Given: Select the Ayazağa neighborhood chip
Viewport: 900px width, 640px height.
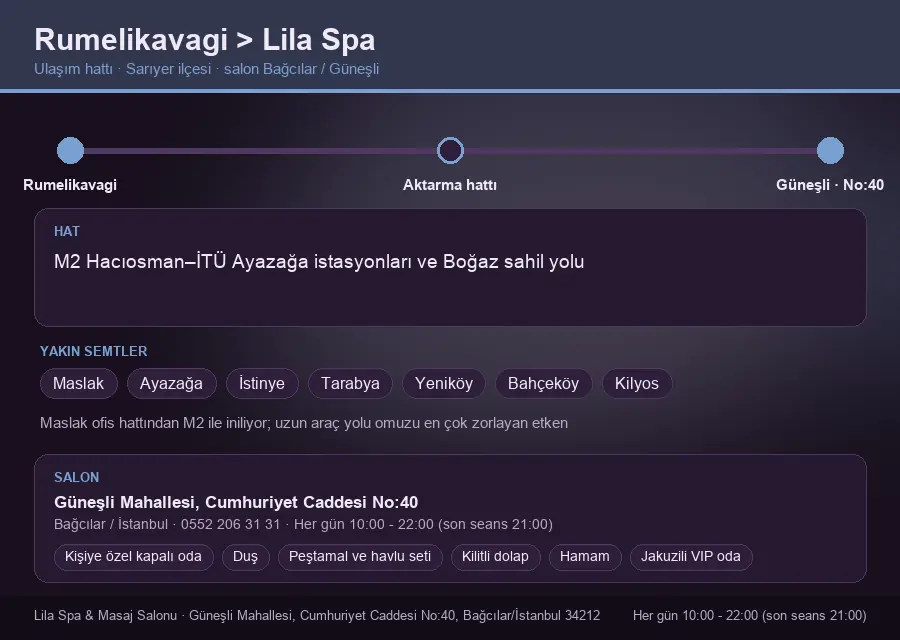Looking at the screenshot, I should click(172, 383).
